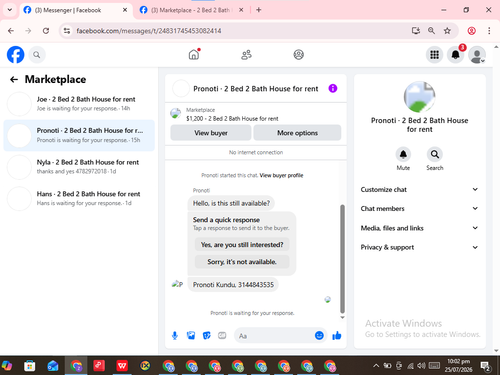The image size is (500, 375).
Task: Open Microsoft Store from the taskbar
Action: (x=30, y=366)
